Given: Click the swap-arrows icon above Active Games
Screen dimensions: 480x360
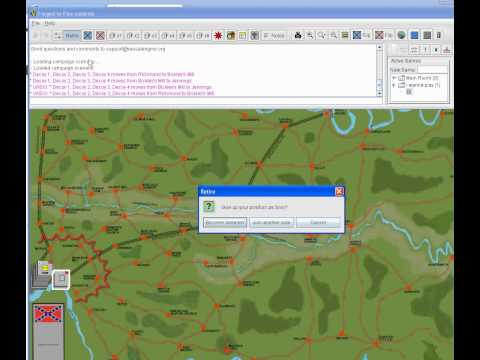Looking at the screenshot, I should click(414, 50).
